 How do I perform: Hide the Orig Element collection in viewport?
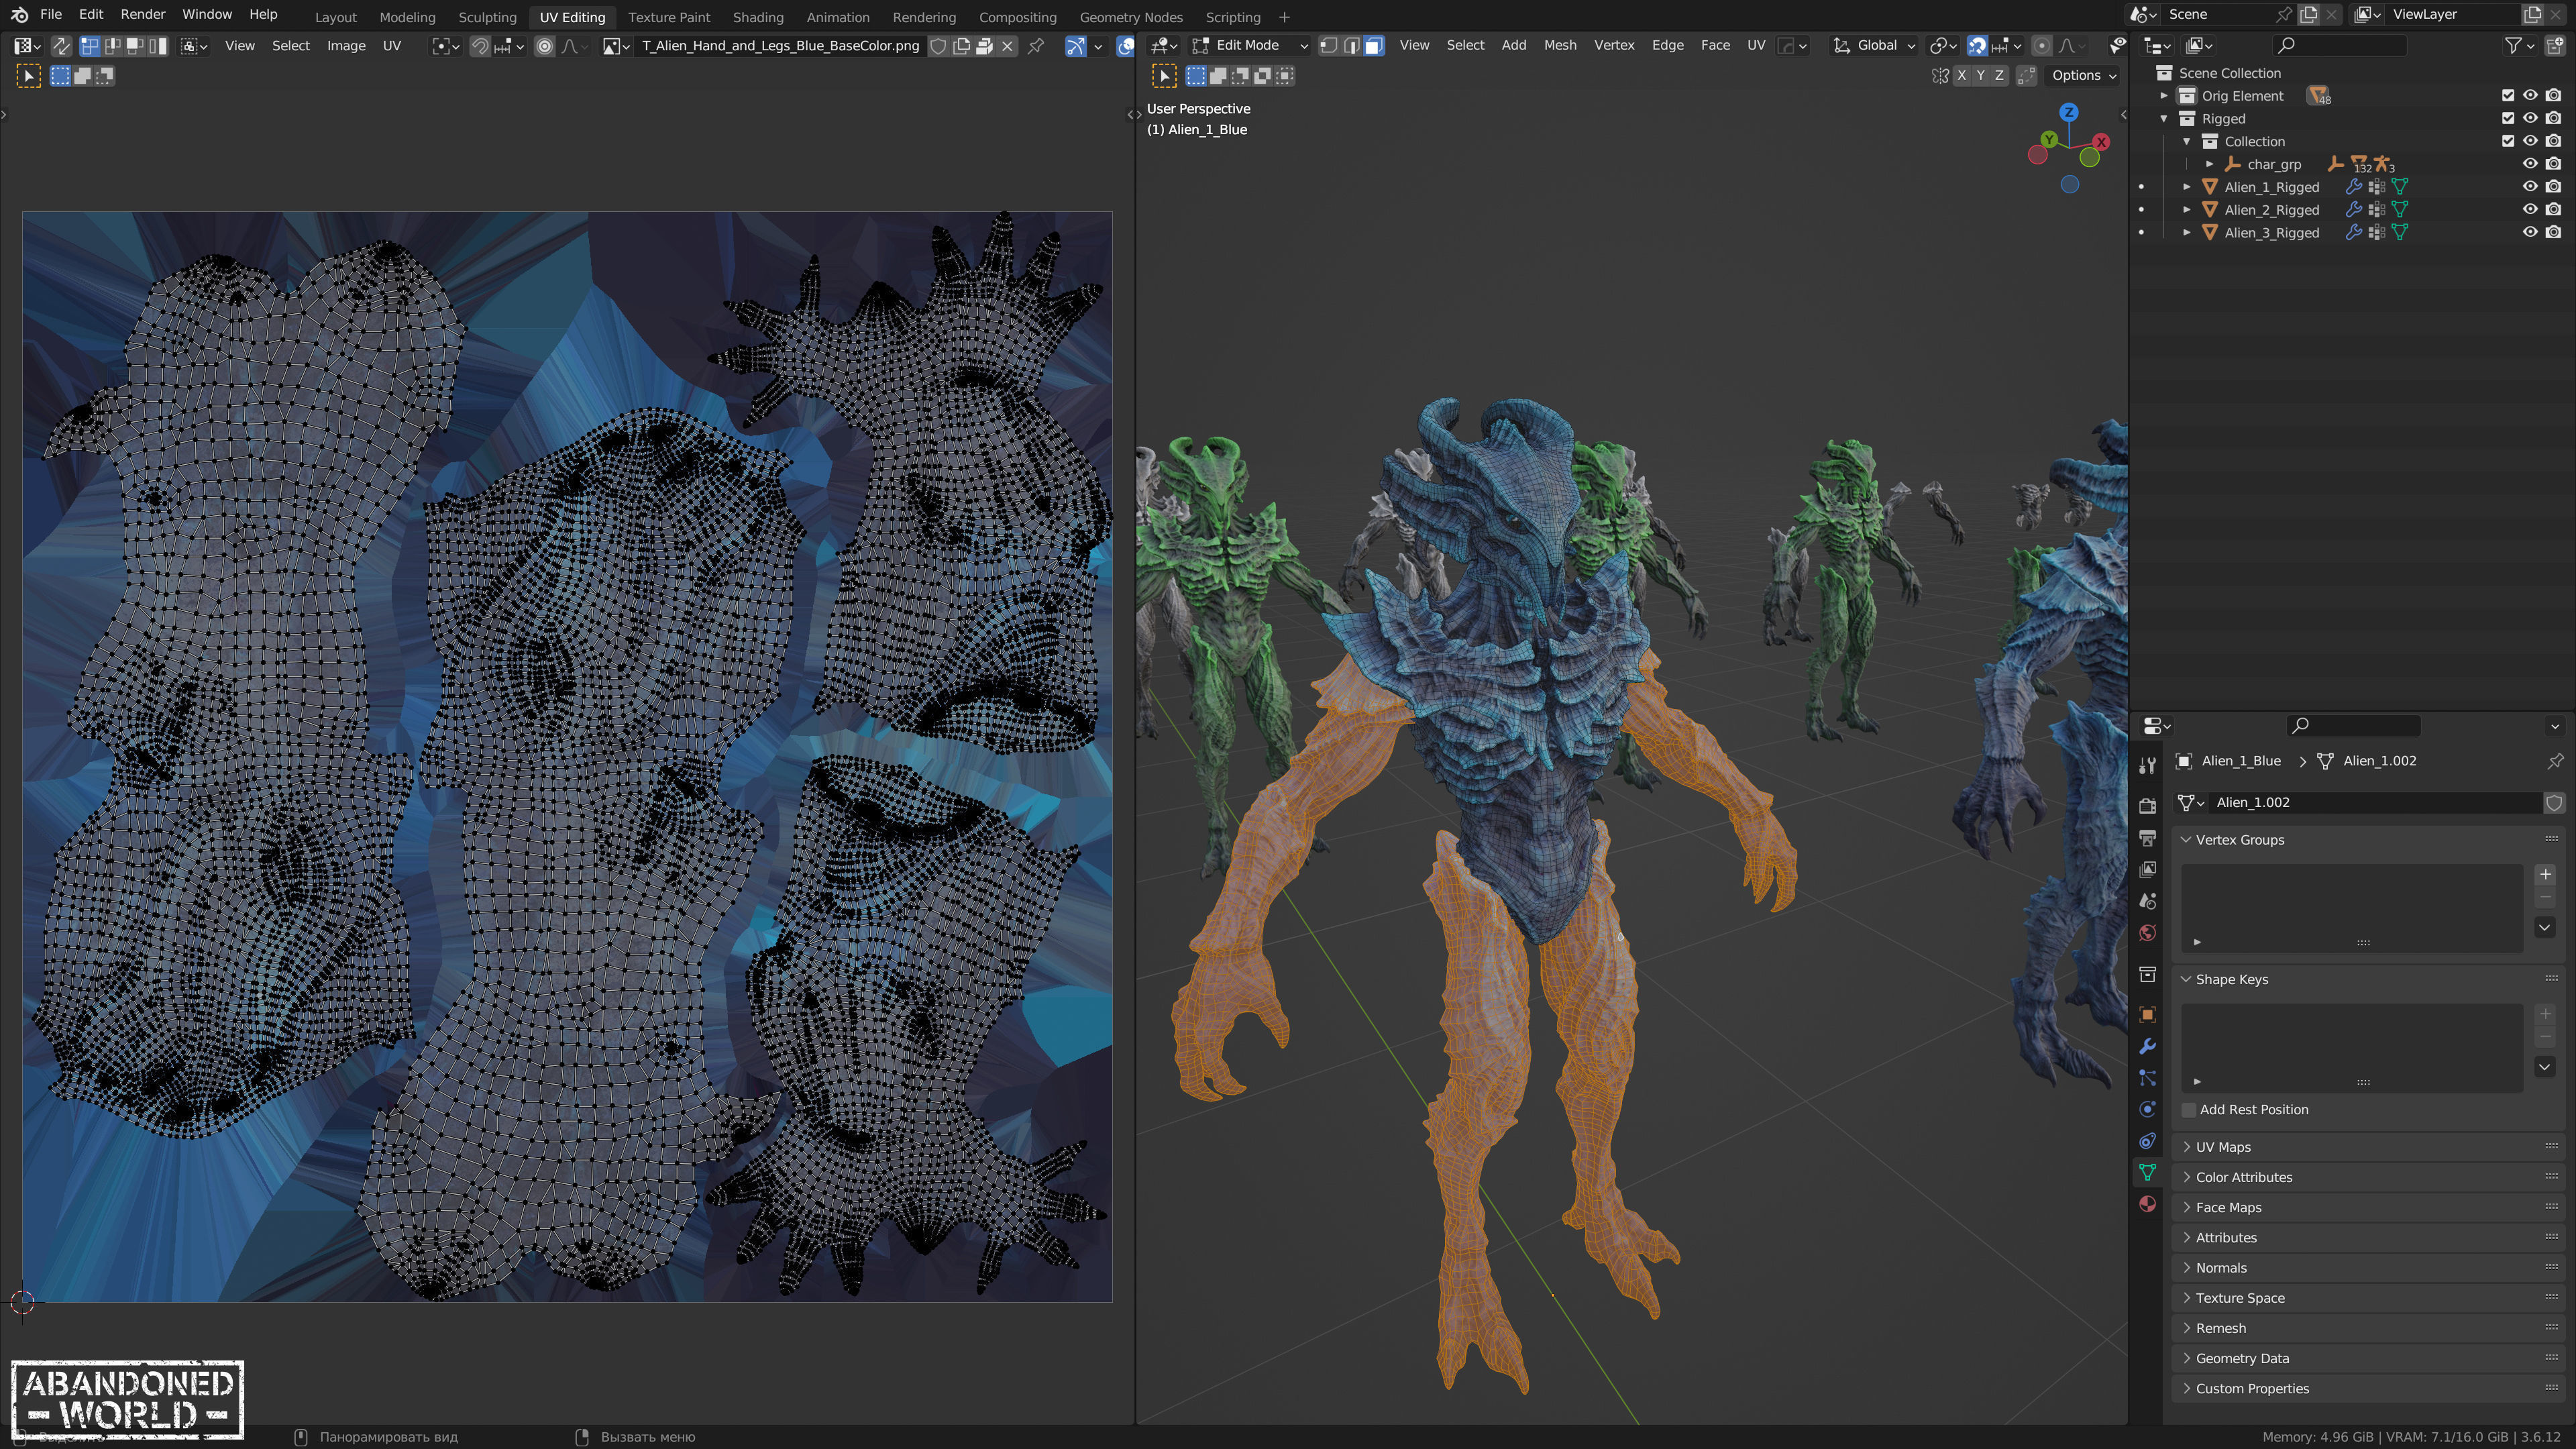[2530, 96]
